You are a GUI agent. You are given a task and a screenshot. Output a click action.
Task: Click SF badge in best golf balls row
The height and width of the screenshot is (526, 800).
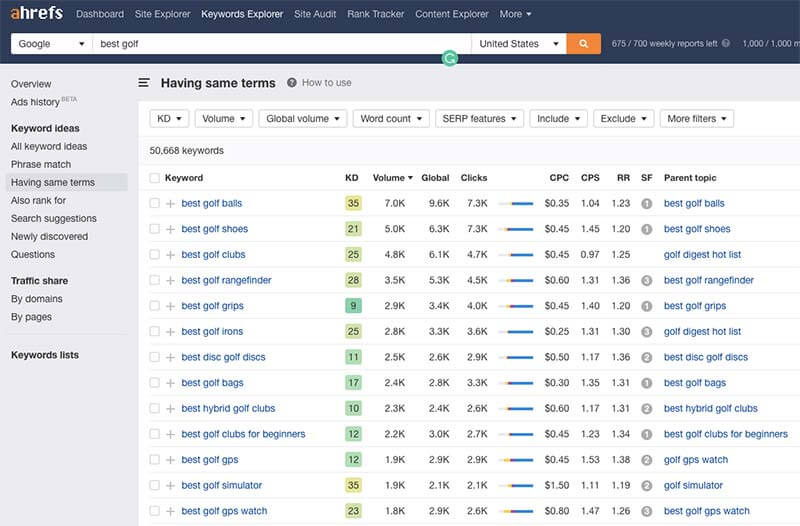pyautogui.click(x=646, y=204)
